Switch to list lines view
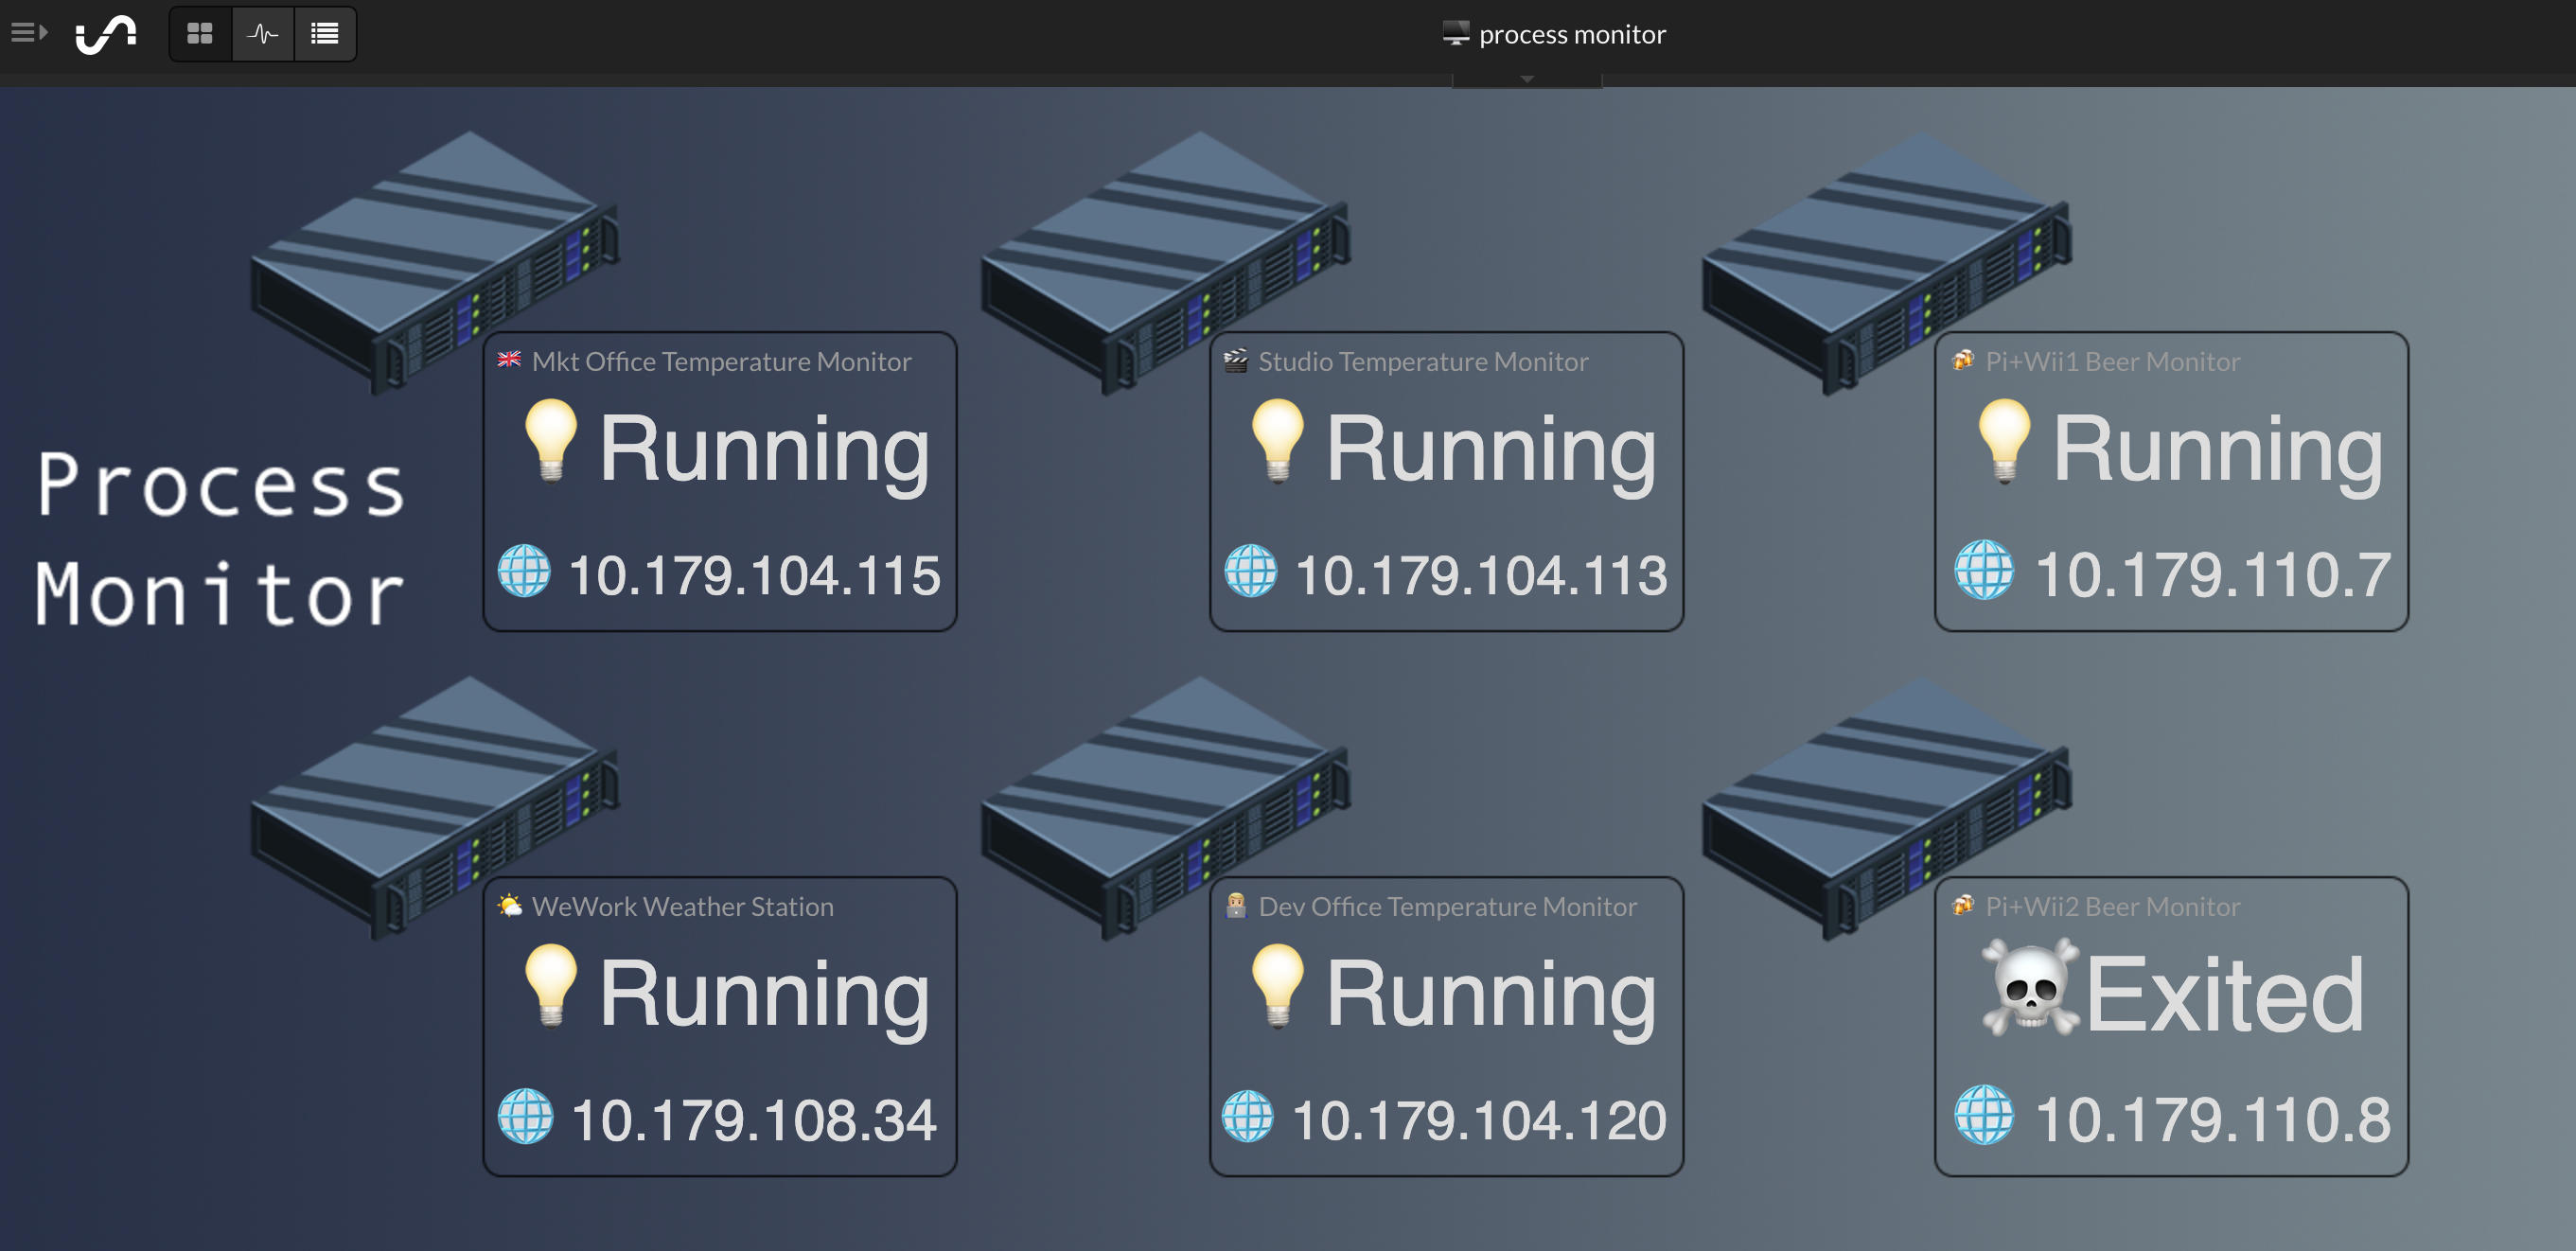 coord(325,34)
